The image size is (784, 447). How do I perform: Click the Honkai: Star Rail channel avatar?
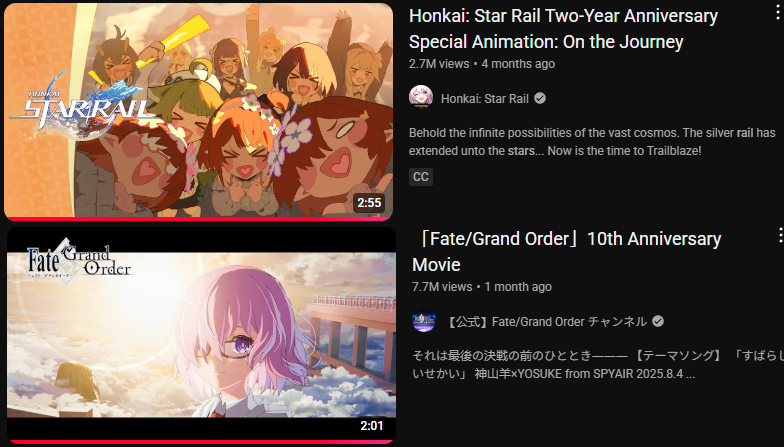tap(421, 98)
